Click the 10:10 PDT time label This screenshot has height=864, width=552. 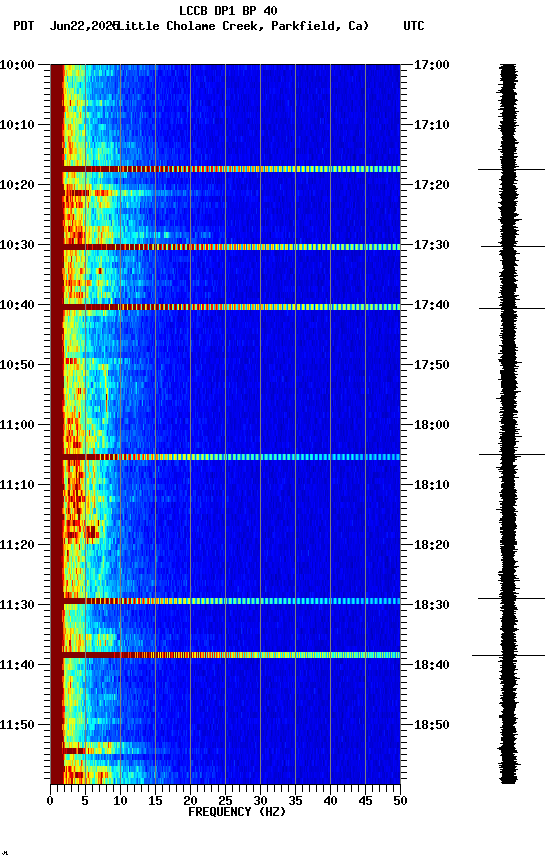pyautogui.click(x=17, y=125)
